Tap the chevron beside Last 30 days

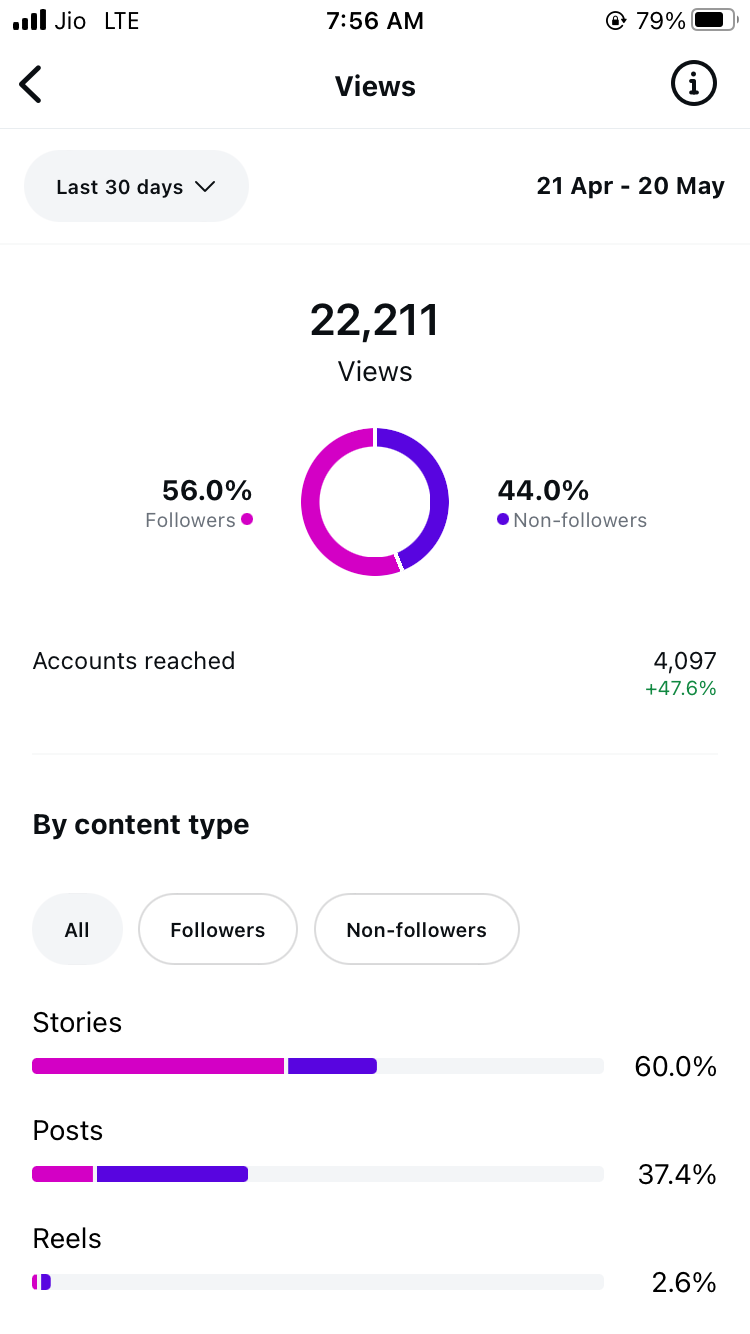point(205,186)
